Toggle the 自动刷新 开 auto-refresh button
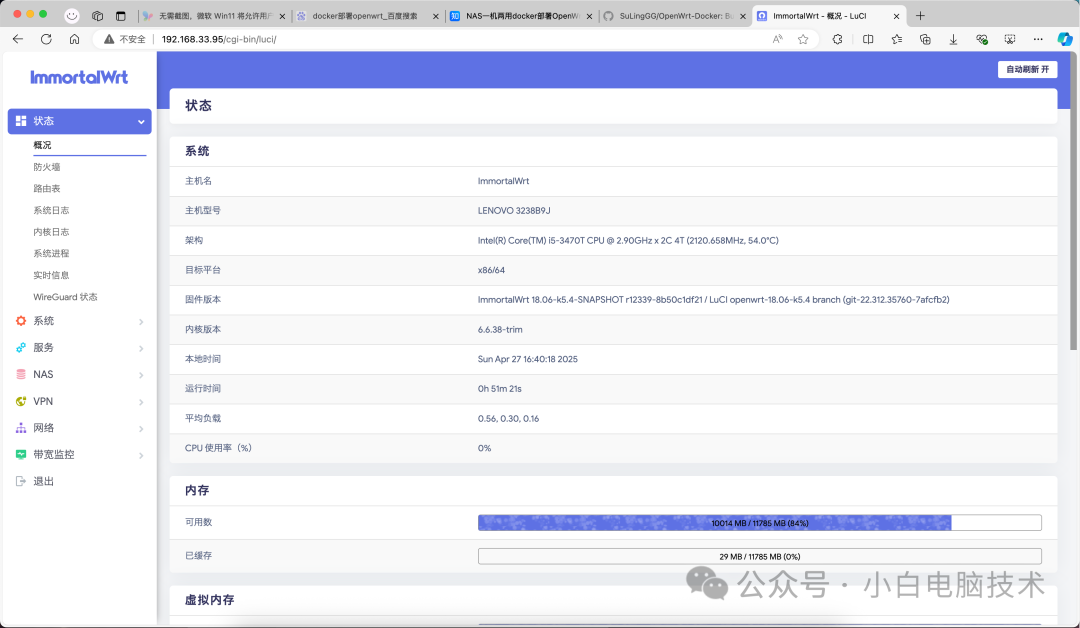 tap(1027, 70)
